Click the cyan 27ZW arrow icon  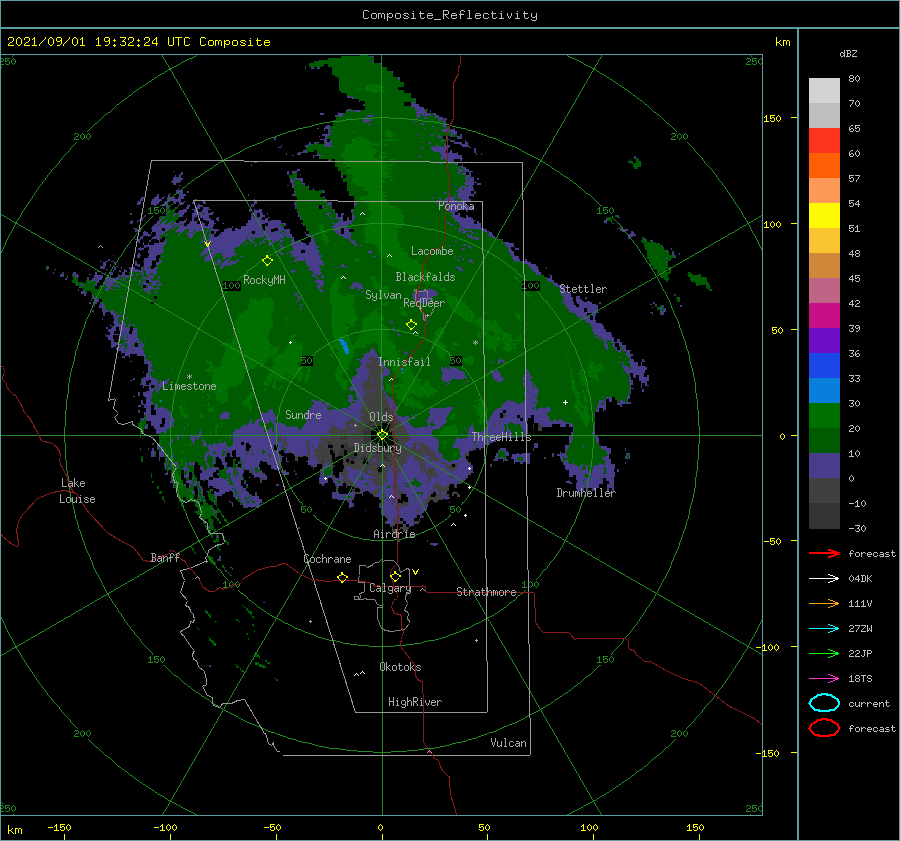pyautogui.click(x=824, y=629)
